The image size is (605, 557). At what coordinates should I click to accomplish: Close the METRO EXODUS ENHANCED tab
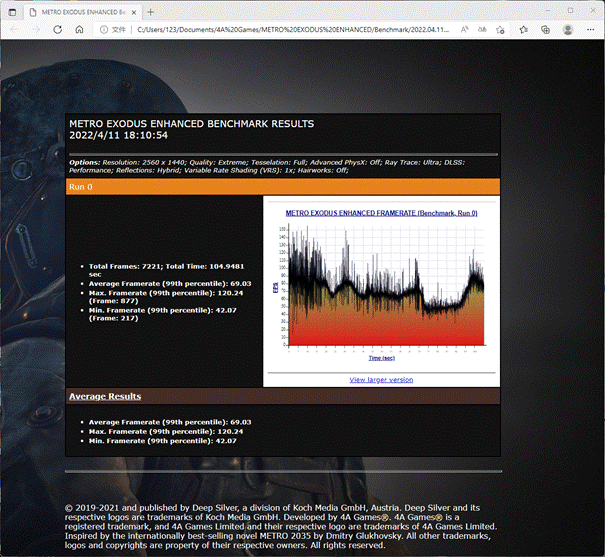[x=133, y=12]
